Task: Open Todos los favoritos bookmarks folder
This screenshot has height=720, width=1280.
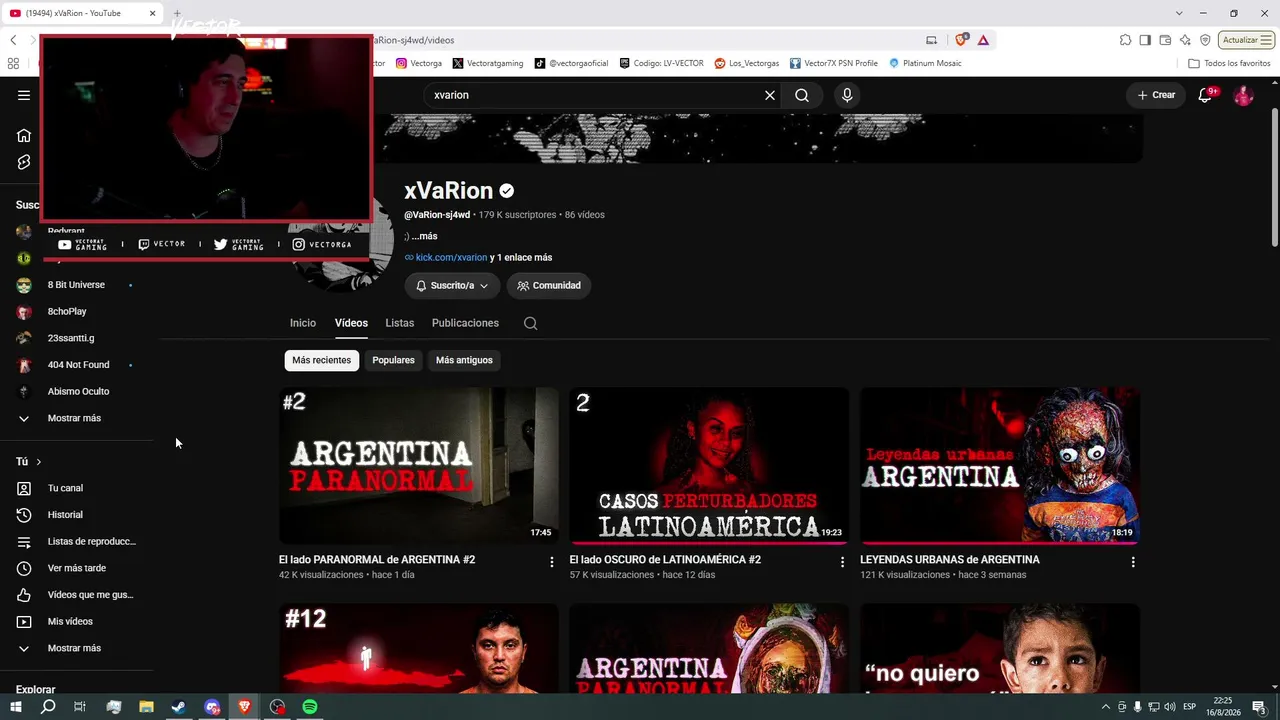Action: 1229,63
